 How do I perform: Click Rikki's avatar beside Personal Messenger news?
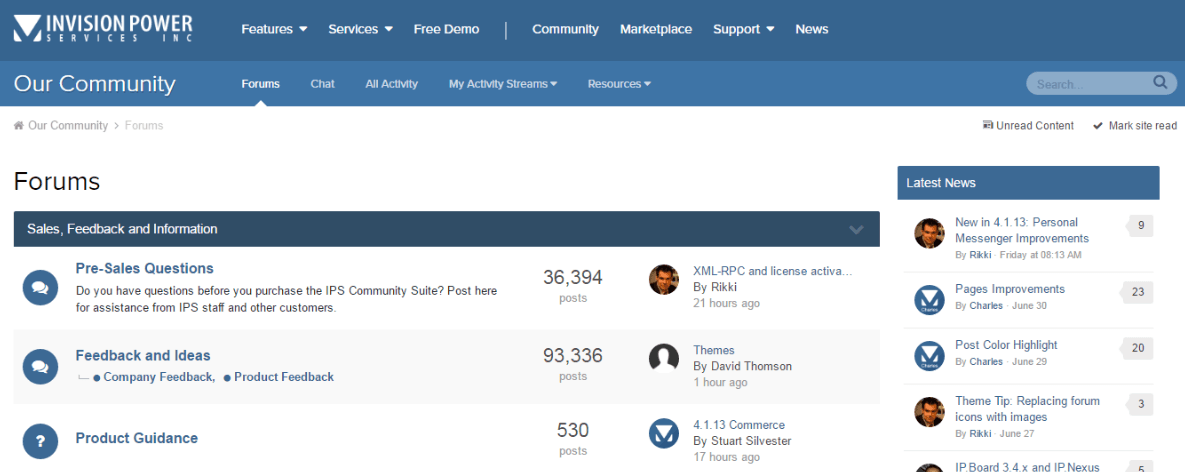point(929,233)
